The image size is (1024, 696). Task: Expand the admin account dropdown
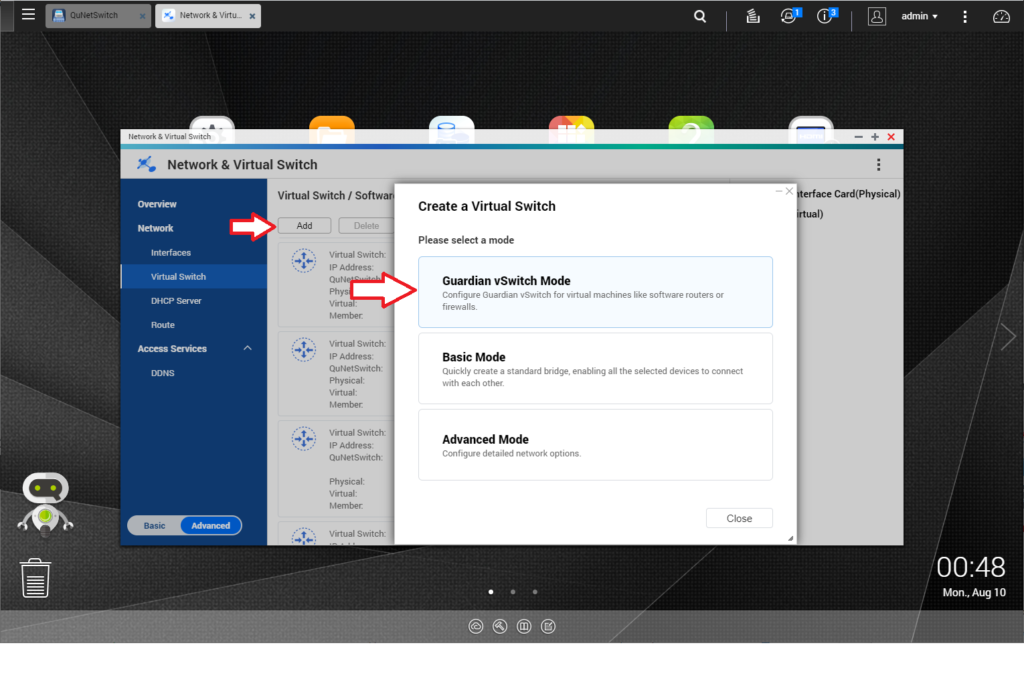click(920, 16)
